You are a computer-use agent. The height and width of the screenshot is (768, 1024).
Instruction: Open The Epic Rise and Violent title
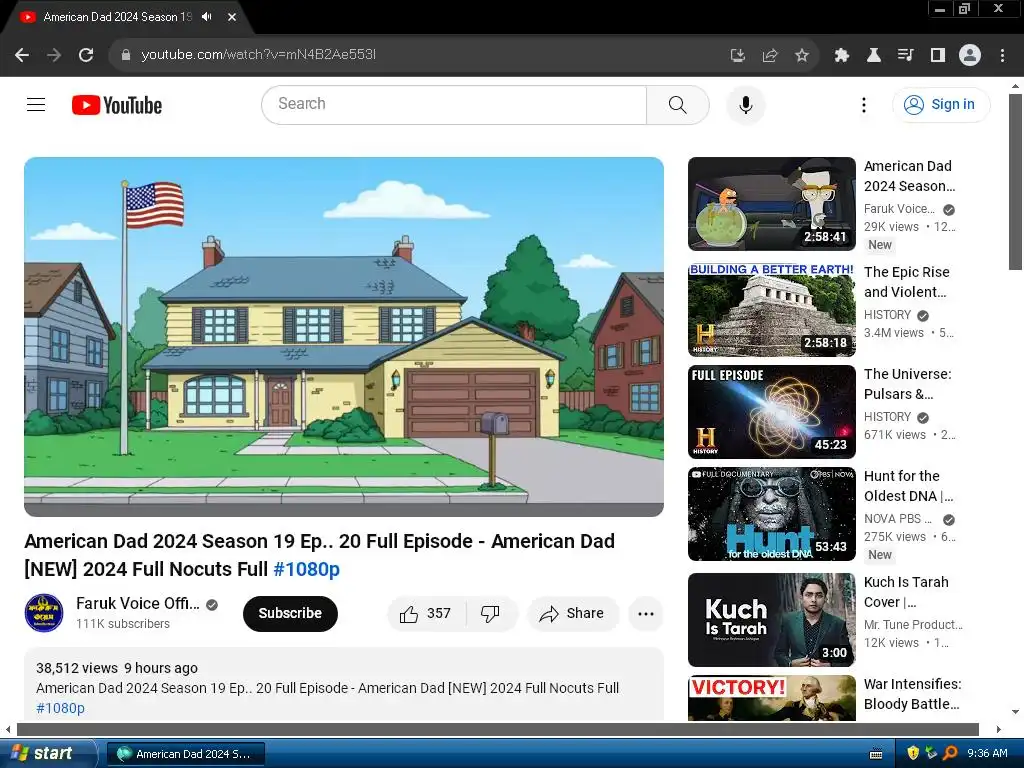coord(906,282)
